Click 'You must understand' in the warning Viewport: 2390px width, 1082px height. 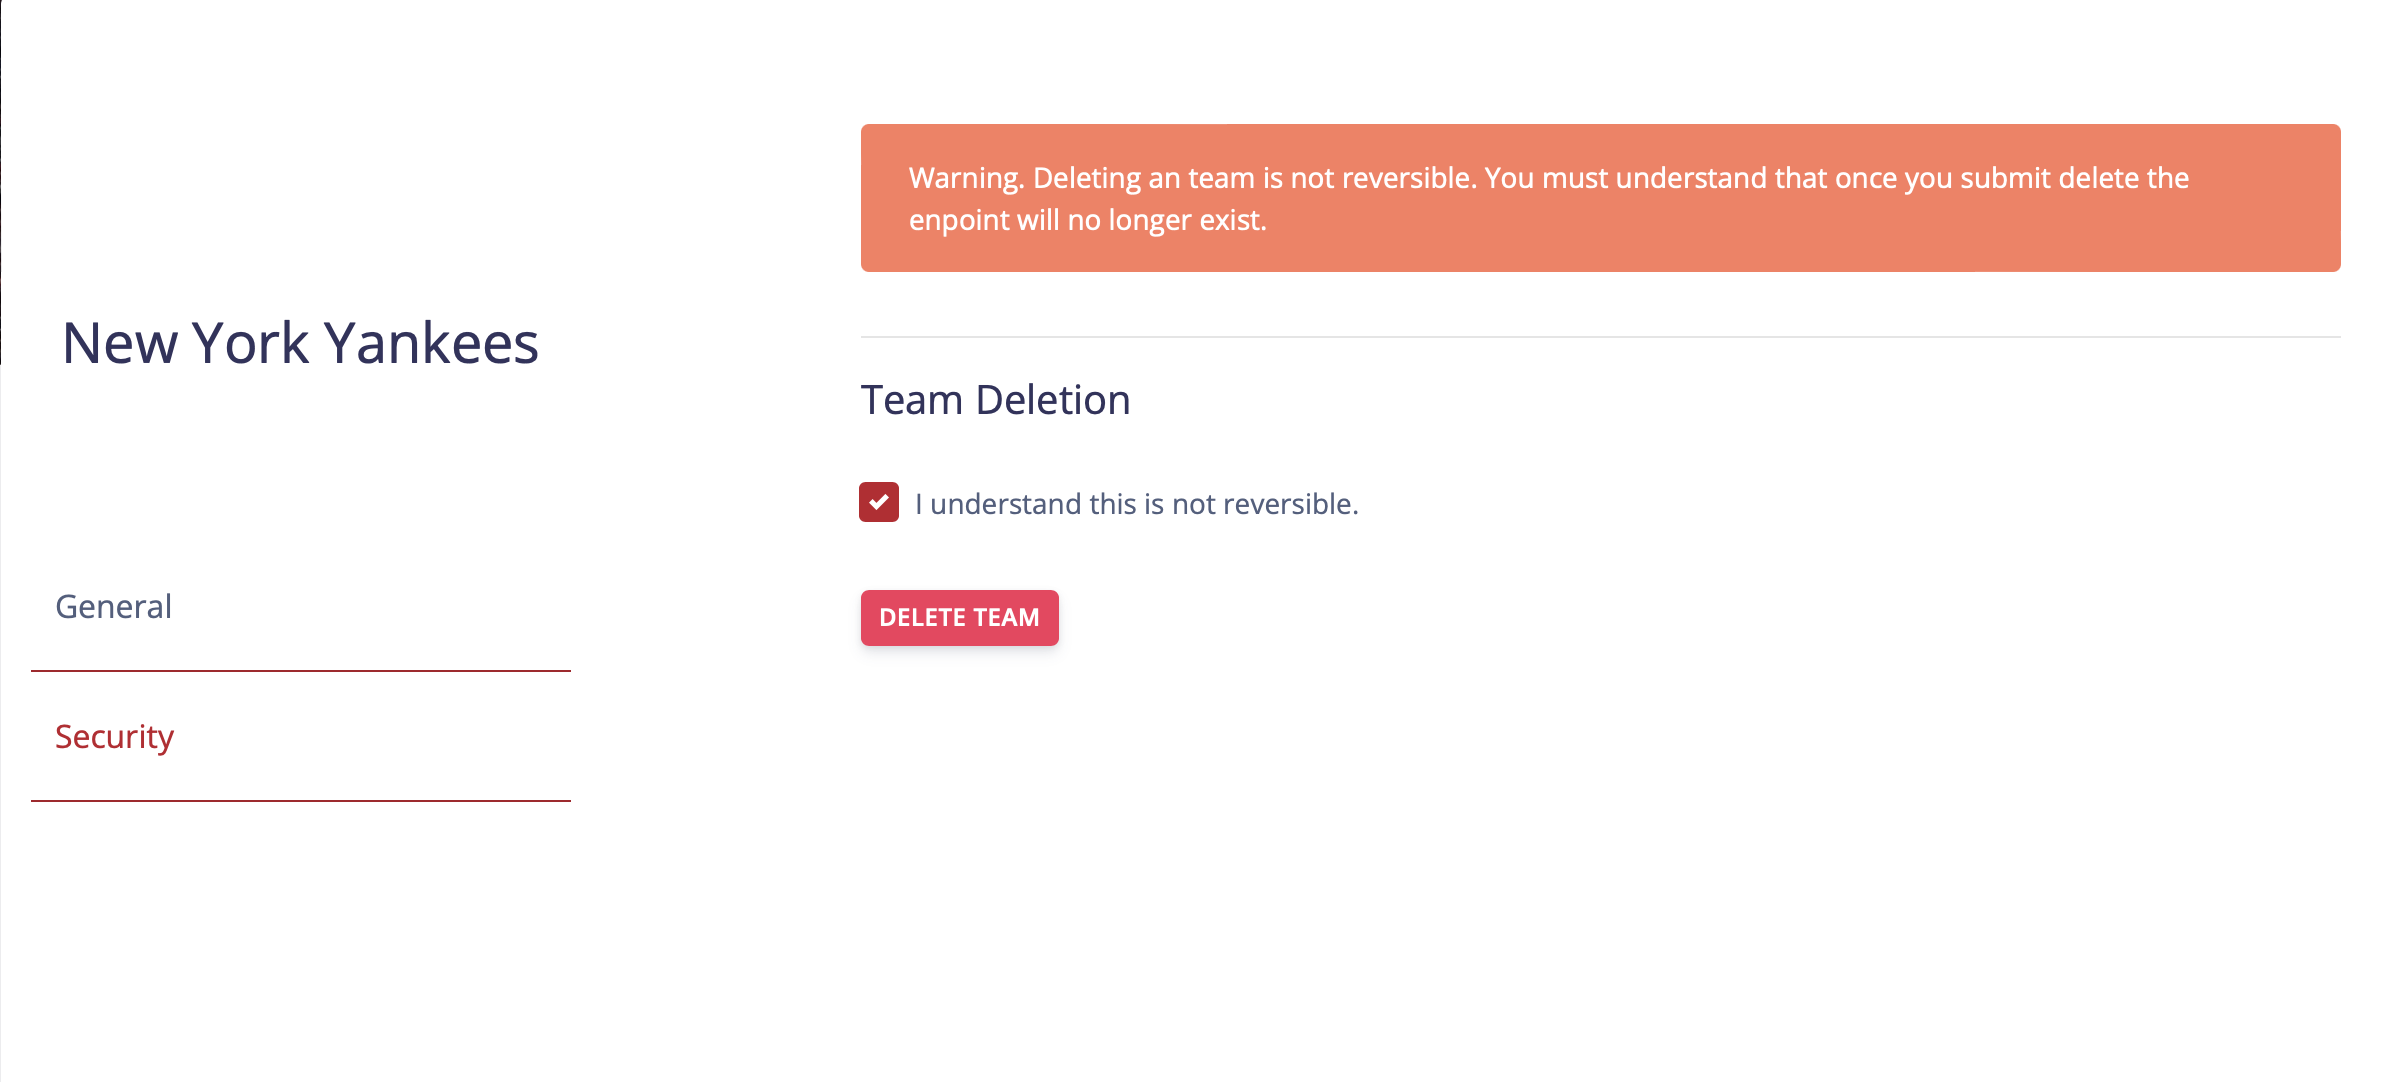pyautogui.click(x=1625, y=178)
